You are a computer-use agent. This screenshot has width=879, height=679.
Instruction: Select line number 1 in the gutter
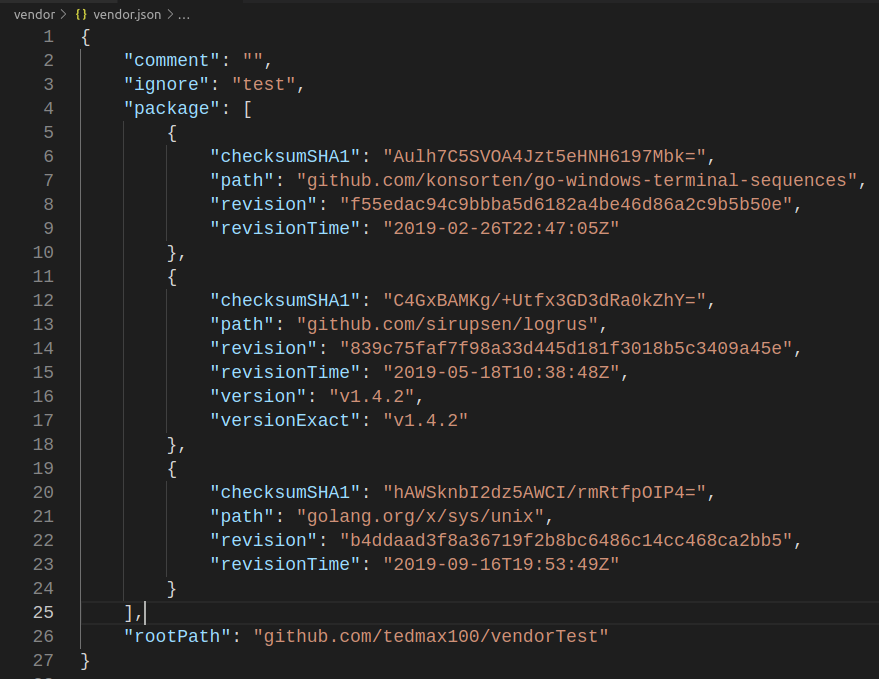pyautogui.click(x=48, y=37)
